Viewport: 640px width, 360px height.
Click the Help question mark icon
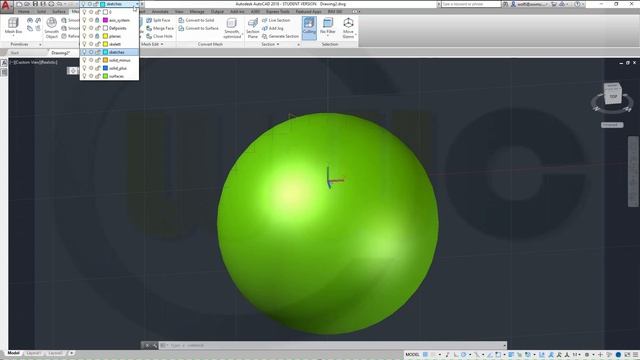(x=577, y=4)
